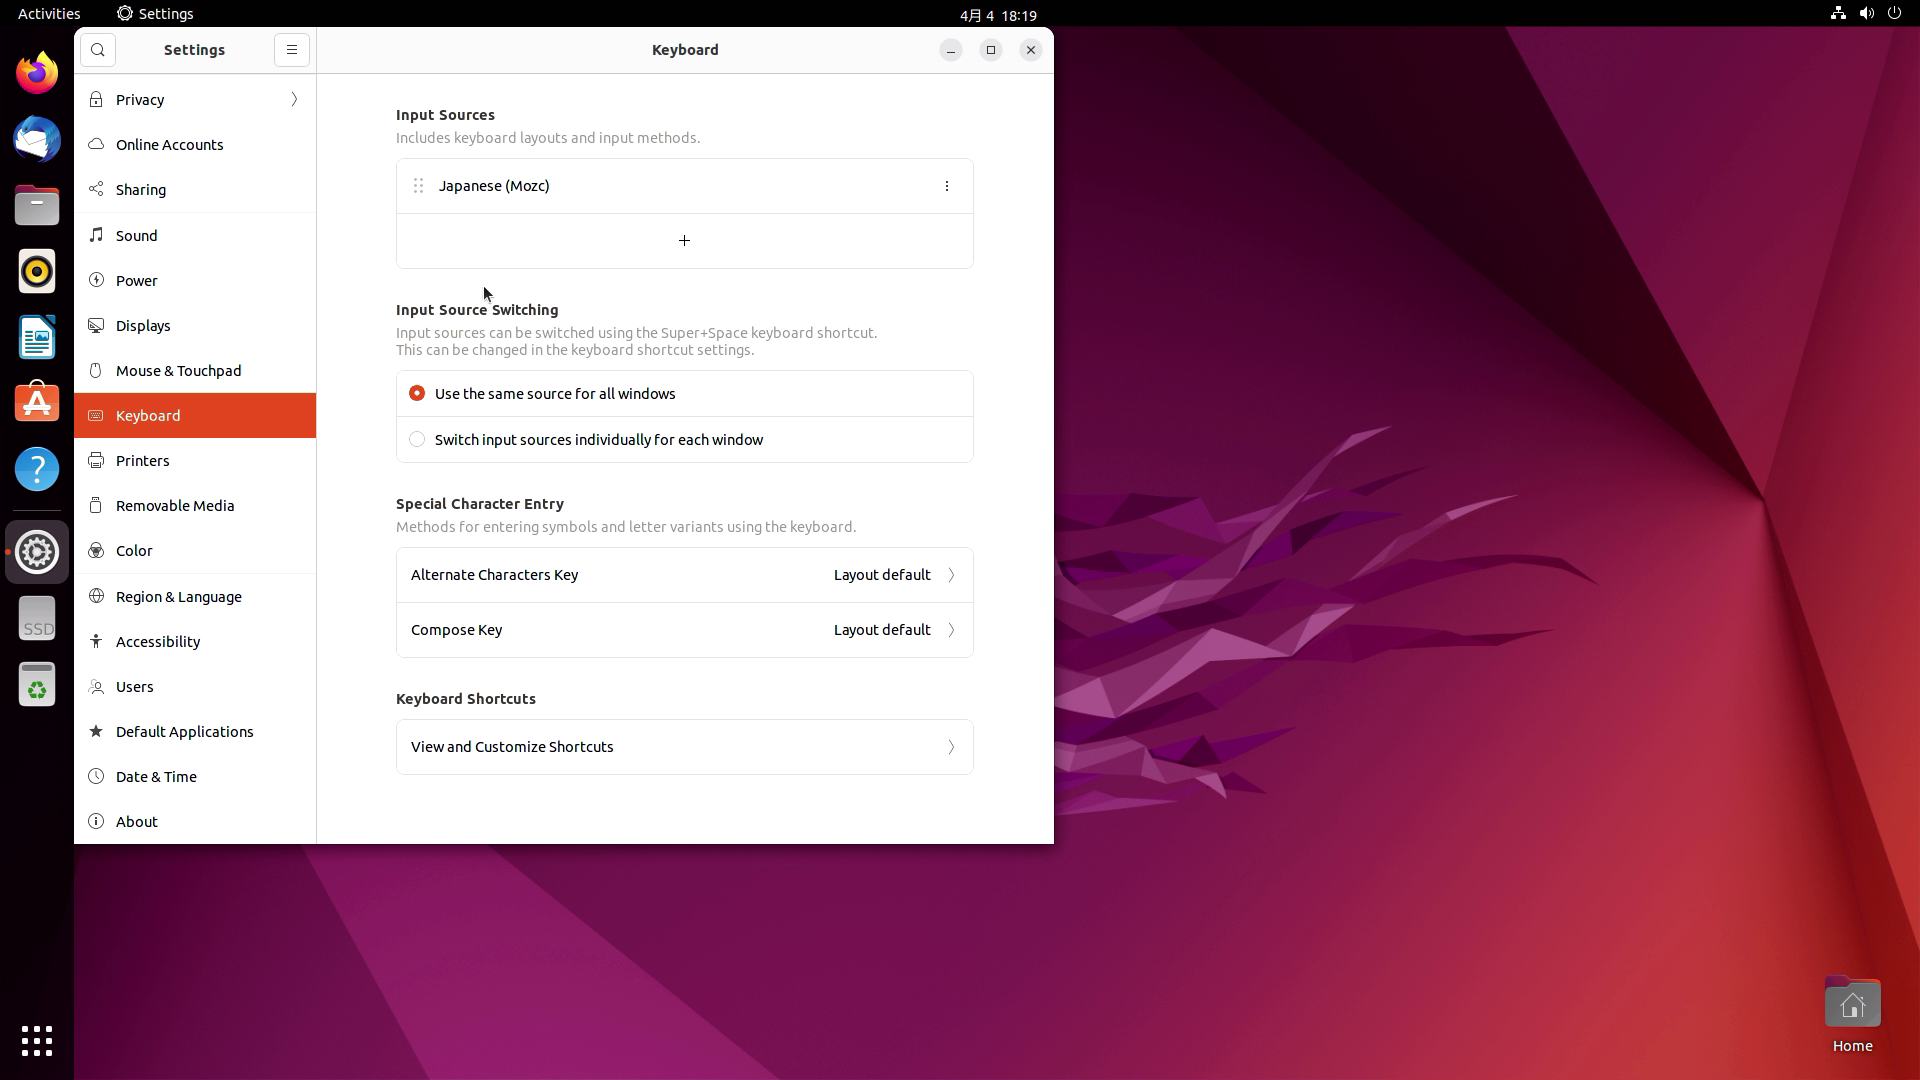Open the Home folder on the desktop
The image size is (1920, 1080).
coord(1851,1003)
